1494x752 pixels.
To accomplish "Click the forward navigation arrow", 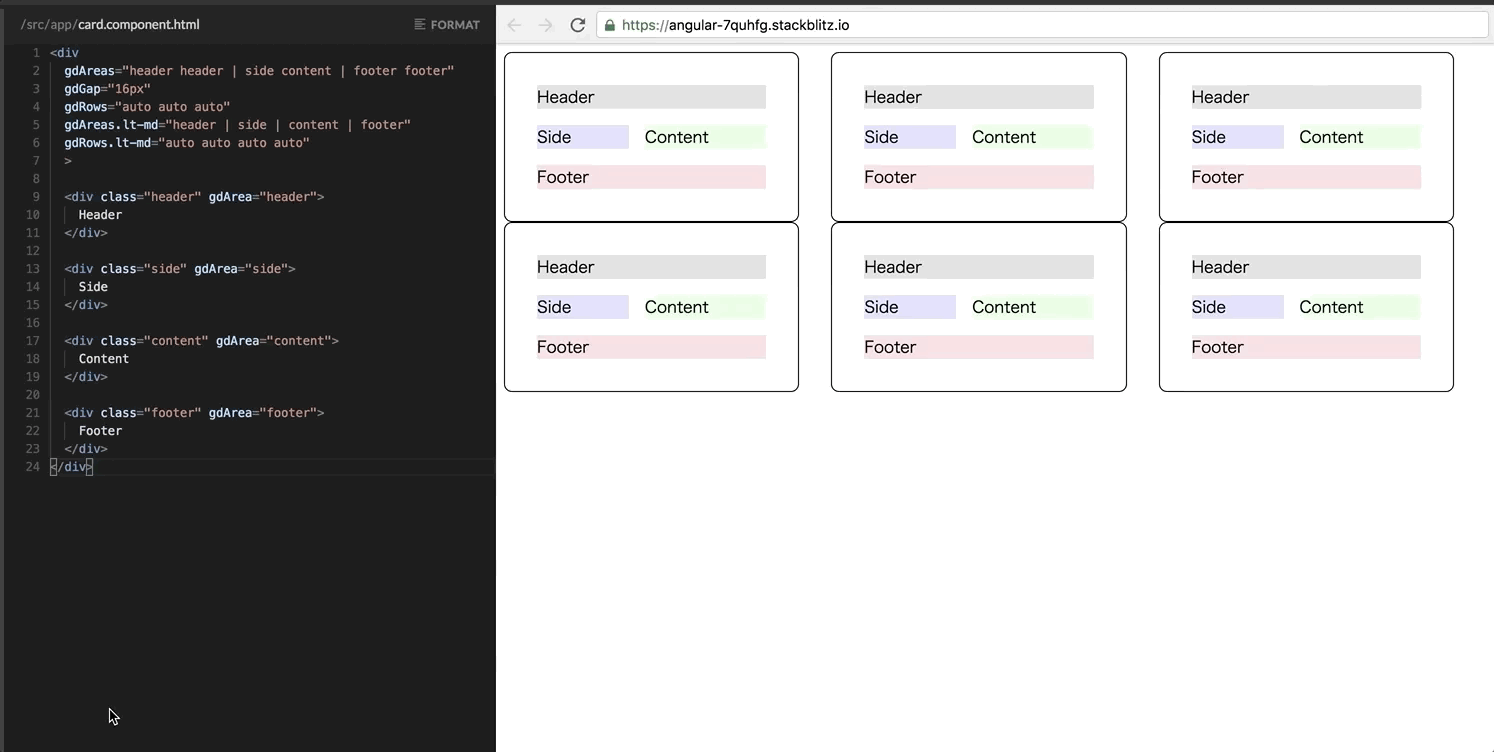I will pos(545,25).
